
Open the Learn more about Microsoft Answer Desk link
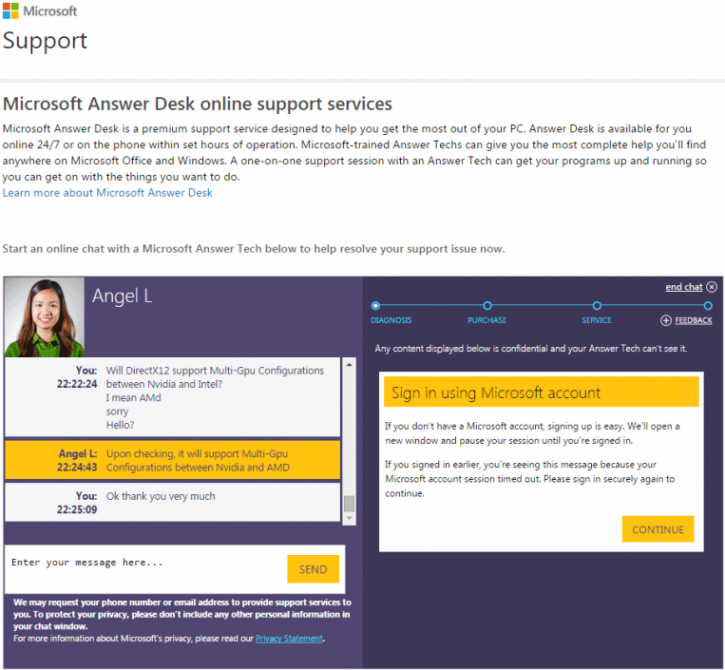pyautogui.click(x=107, y=192)
